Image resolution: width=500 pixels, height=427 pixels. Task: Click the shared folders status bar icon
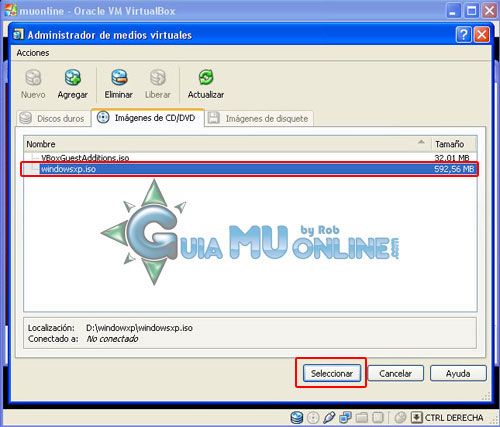point(362,417)
